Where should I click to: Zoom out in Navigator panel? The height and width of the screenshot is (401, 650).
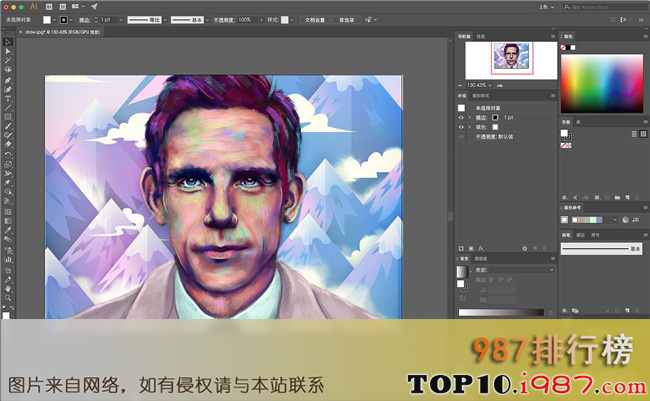[x=460, y=85]
